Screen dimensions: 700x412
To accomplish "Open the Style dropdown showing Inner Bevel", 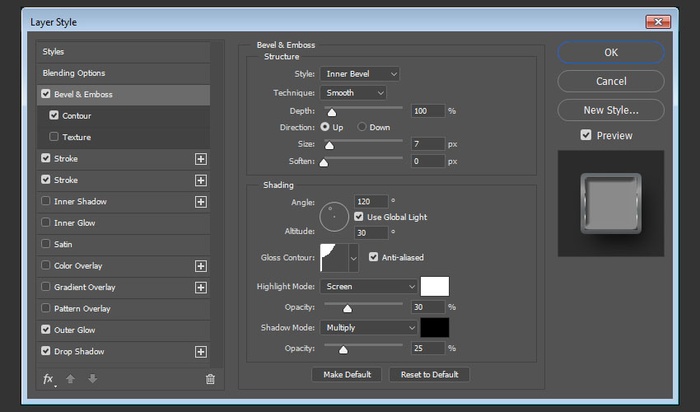I will click(360, 74).
